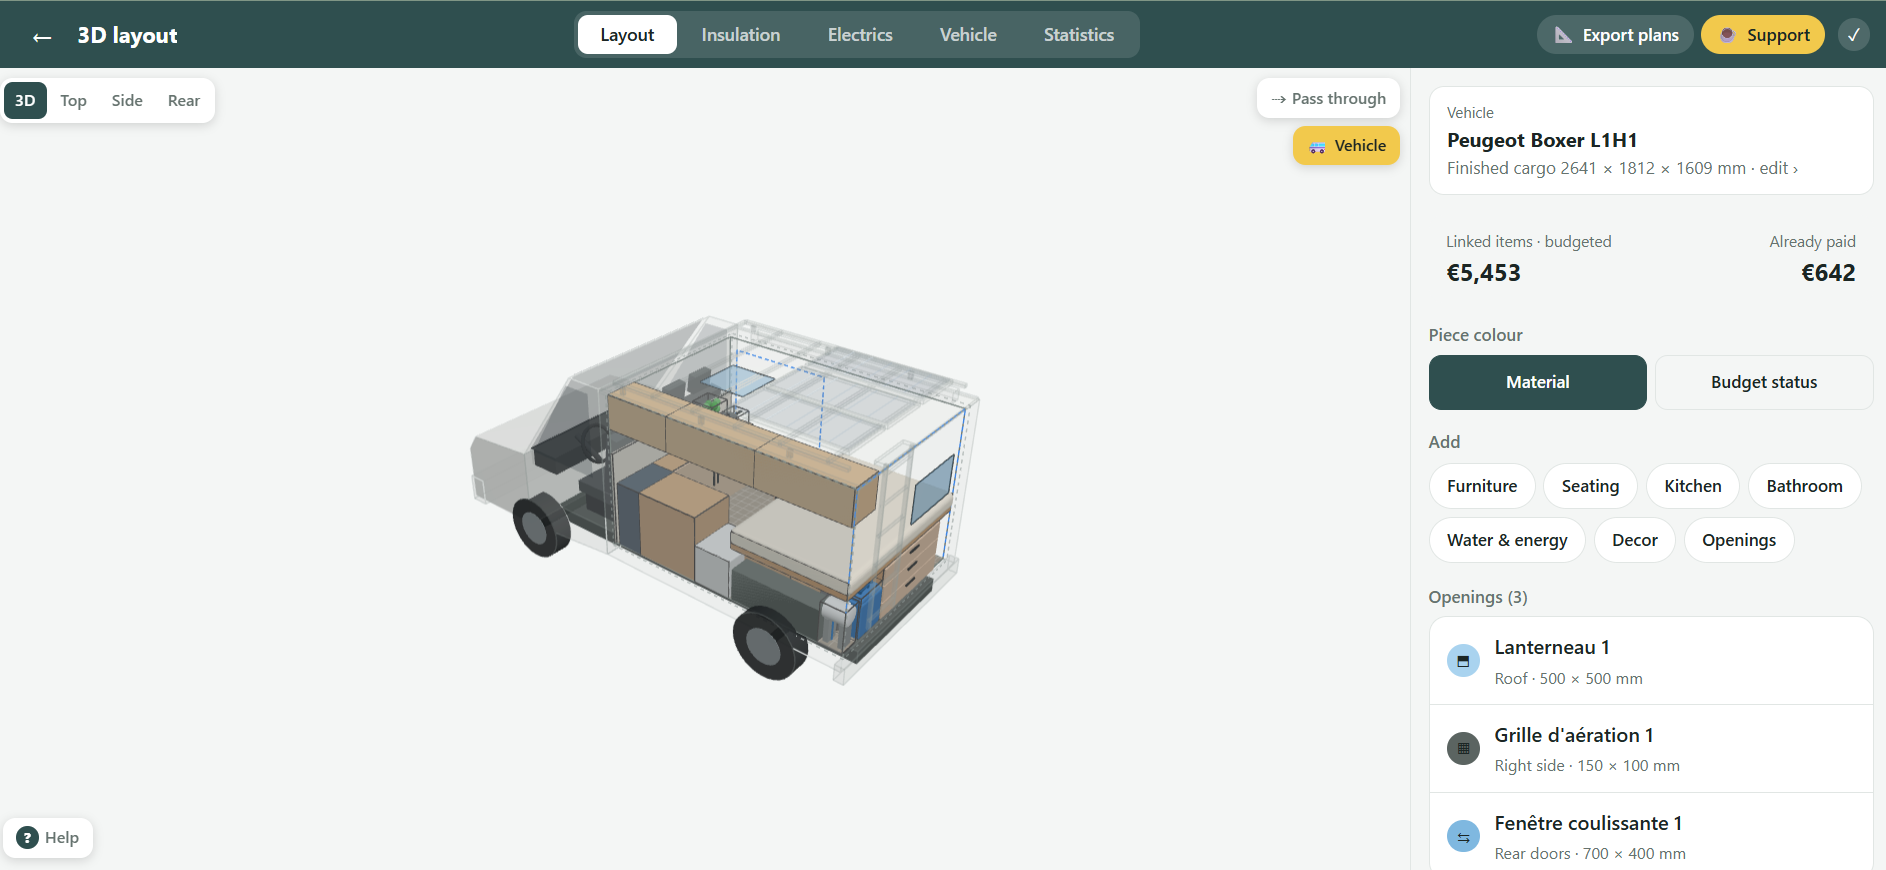Image resolution: width=1886 pixels, height=870 pixels.
Task: Click Export plans button
Action: pyautogui.click(x=1615, y=35)
